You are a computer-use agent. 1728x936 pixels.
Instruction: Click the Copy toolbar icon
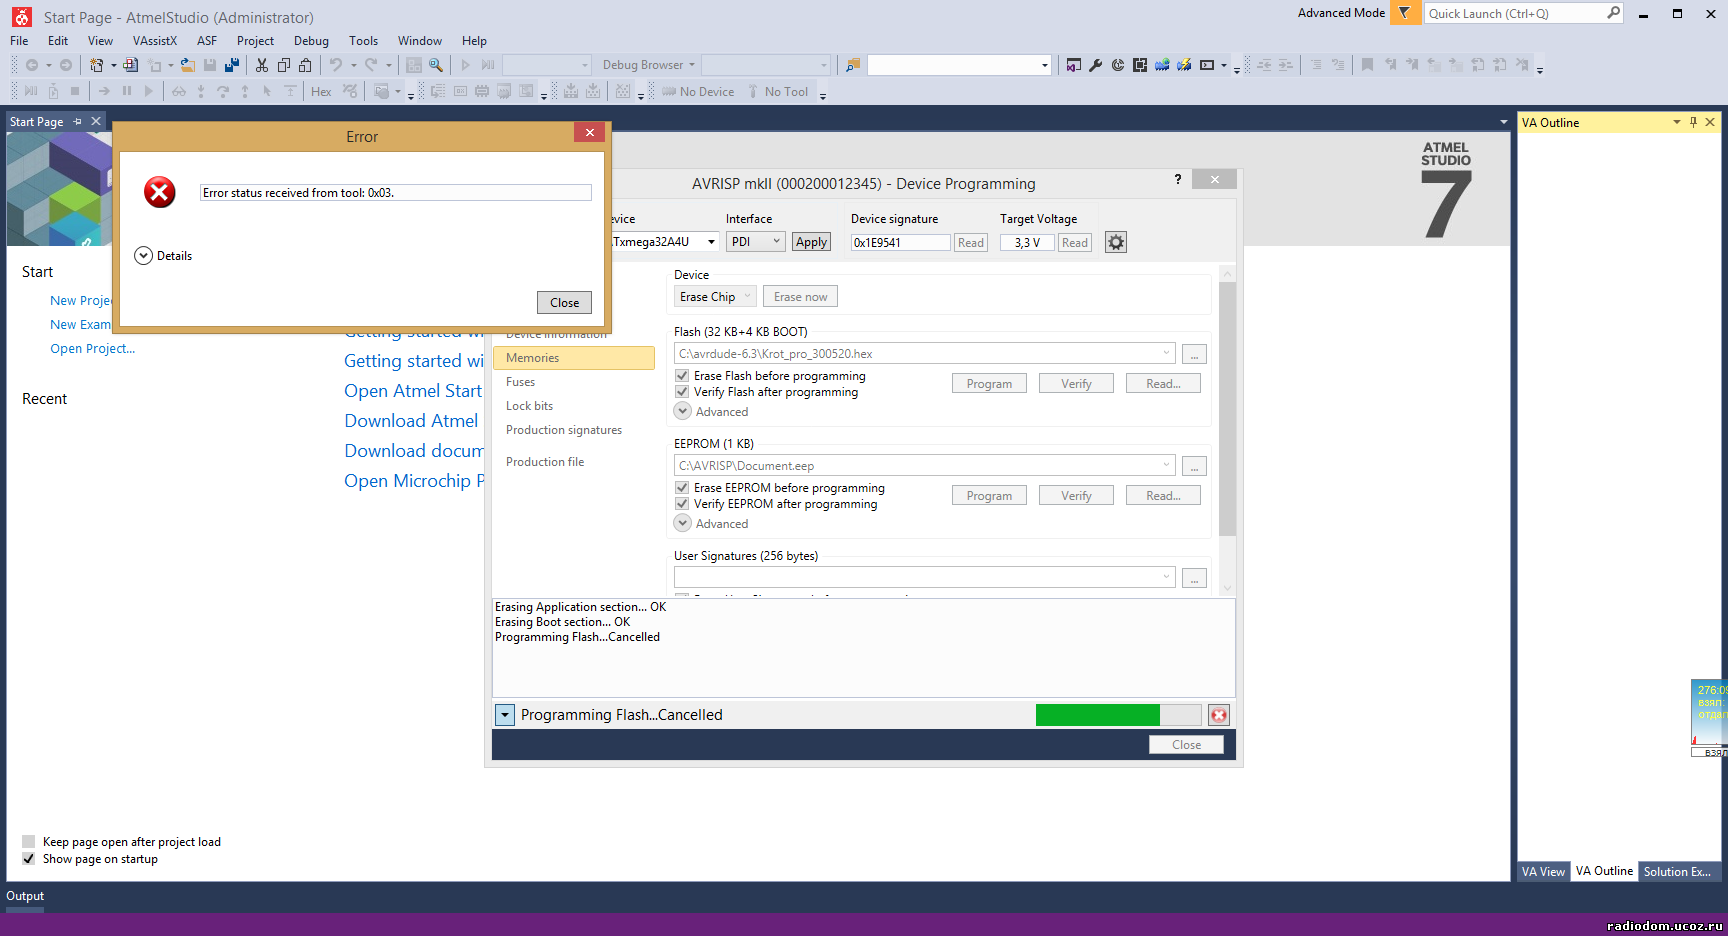click(x=284, y=65)
